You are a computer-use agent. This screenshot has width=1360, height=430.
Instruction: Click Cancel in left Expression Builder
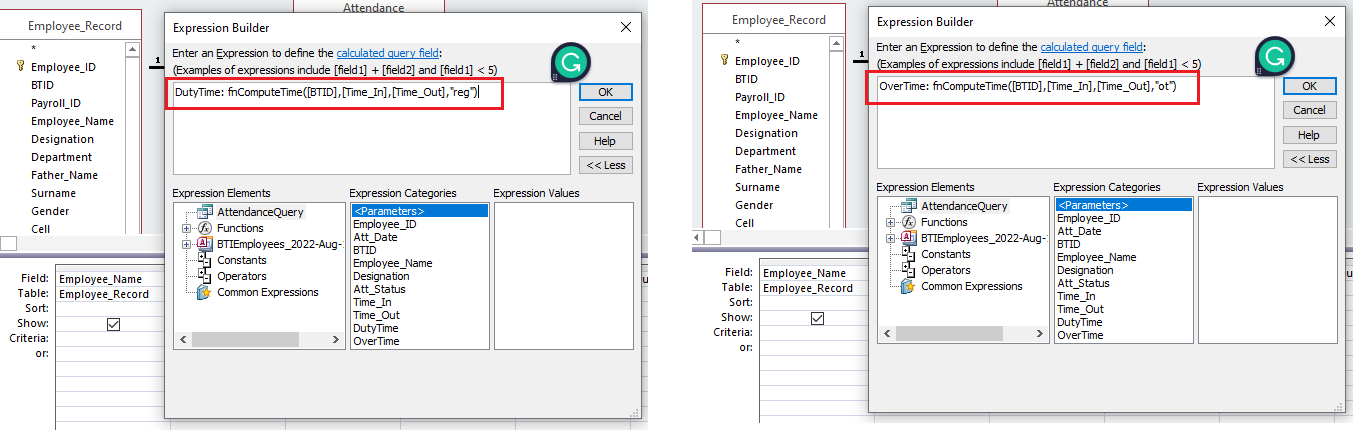[605, 116]
